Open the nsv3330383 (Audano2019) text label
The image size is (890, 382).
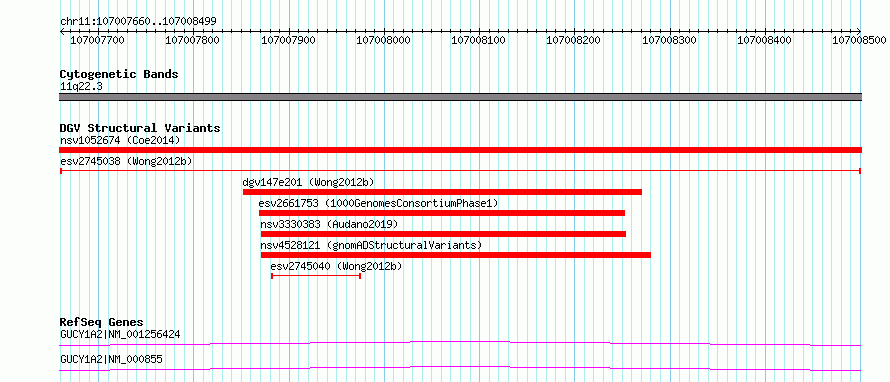coord(329,224)
